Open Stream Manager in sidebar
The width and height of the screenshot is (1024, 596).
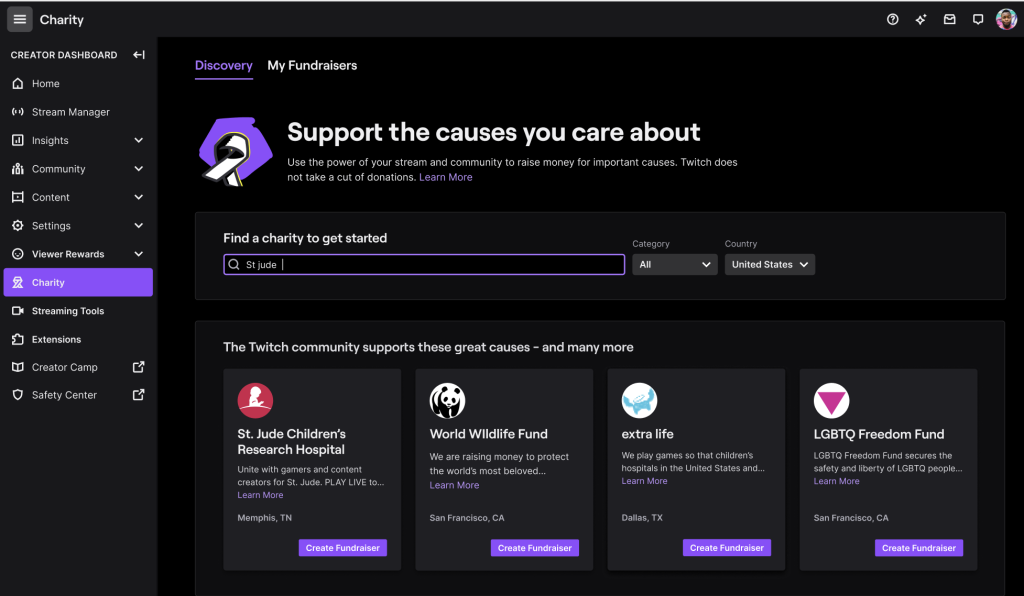point(78,112)
